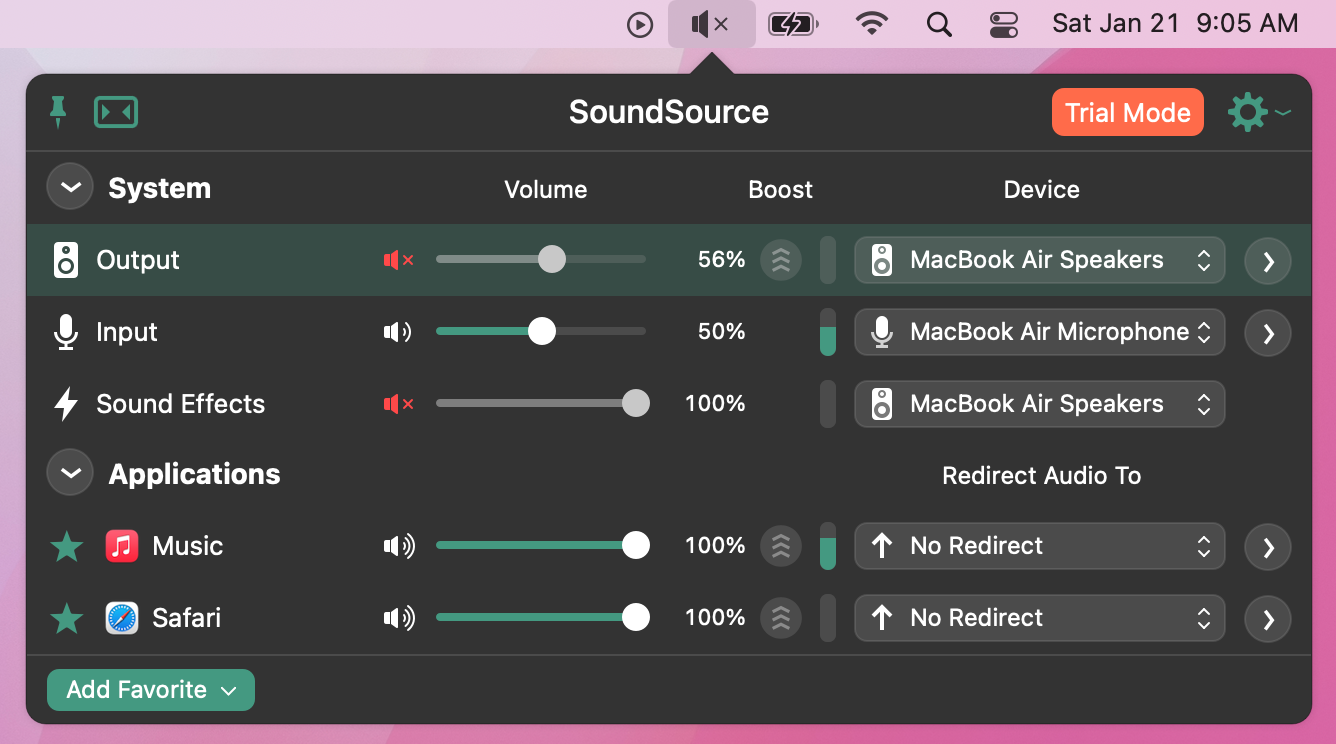Expand Music advanced options arrow
The height and width of the screenshot is (744, 1336).
click(x=1268, y=547)
